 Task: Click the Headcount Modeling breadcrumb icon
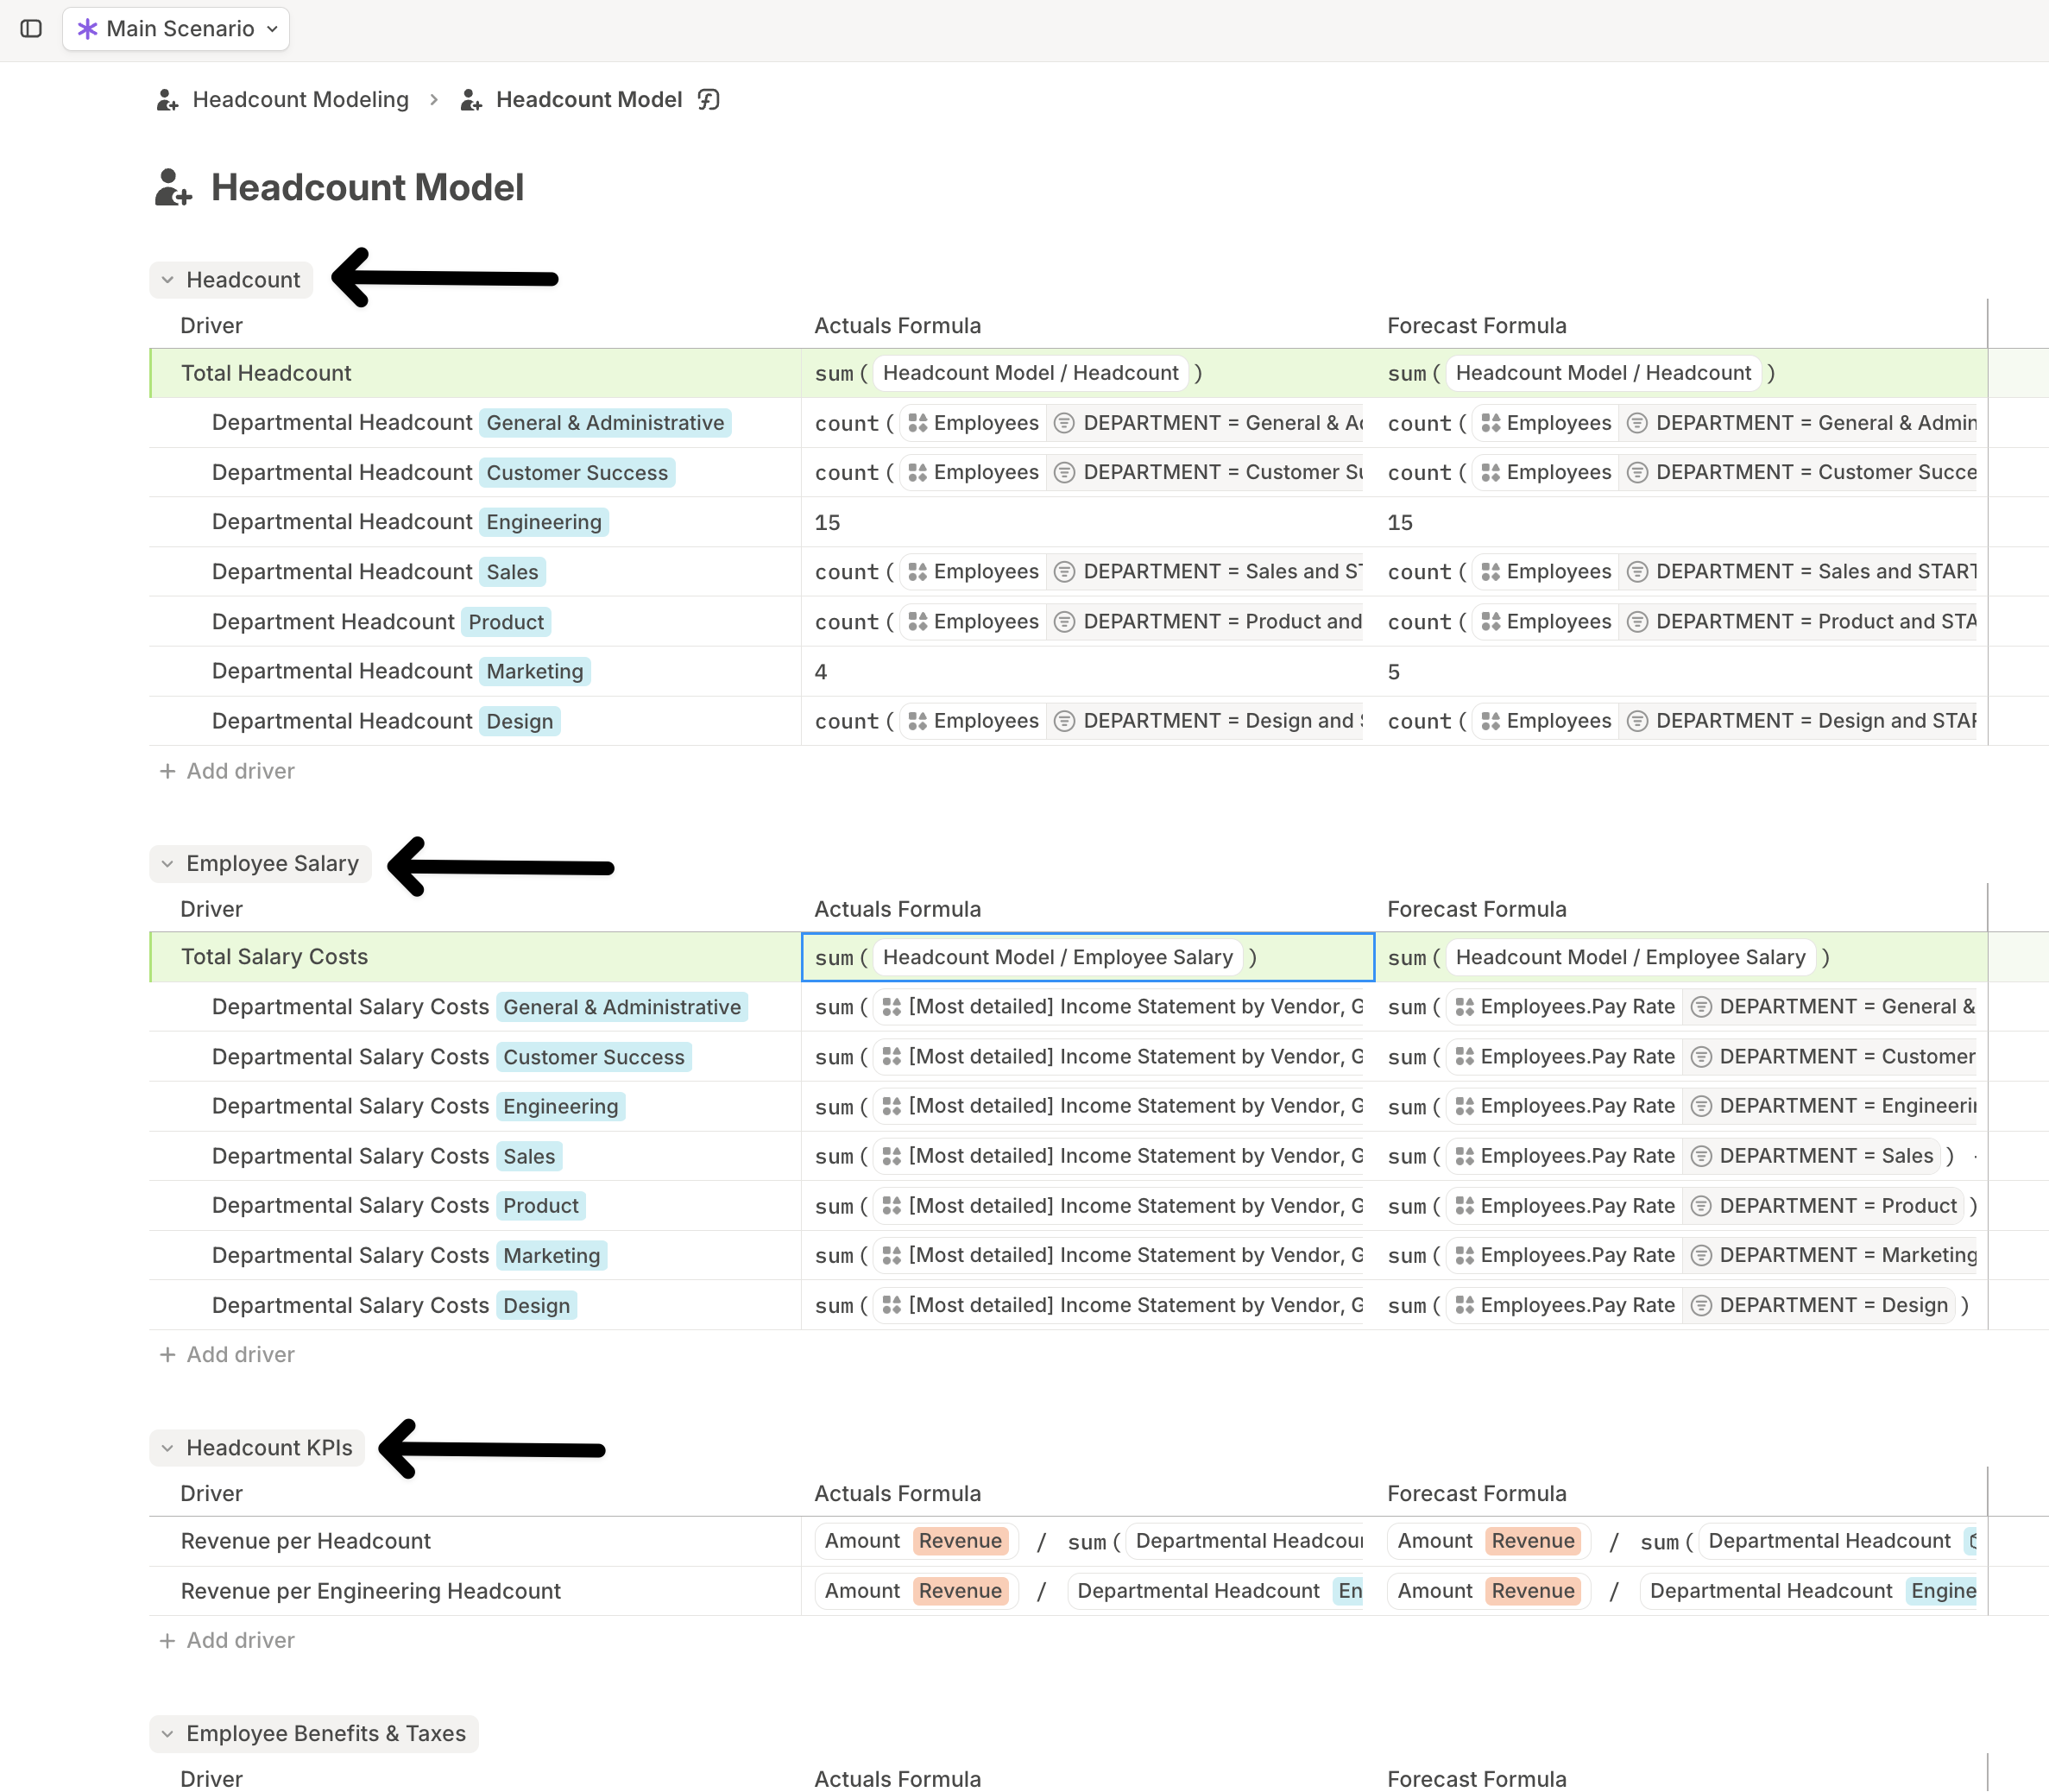(x=167, y=100)
